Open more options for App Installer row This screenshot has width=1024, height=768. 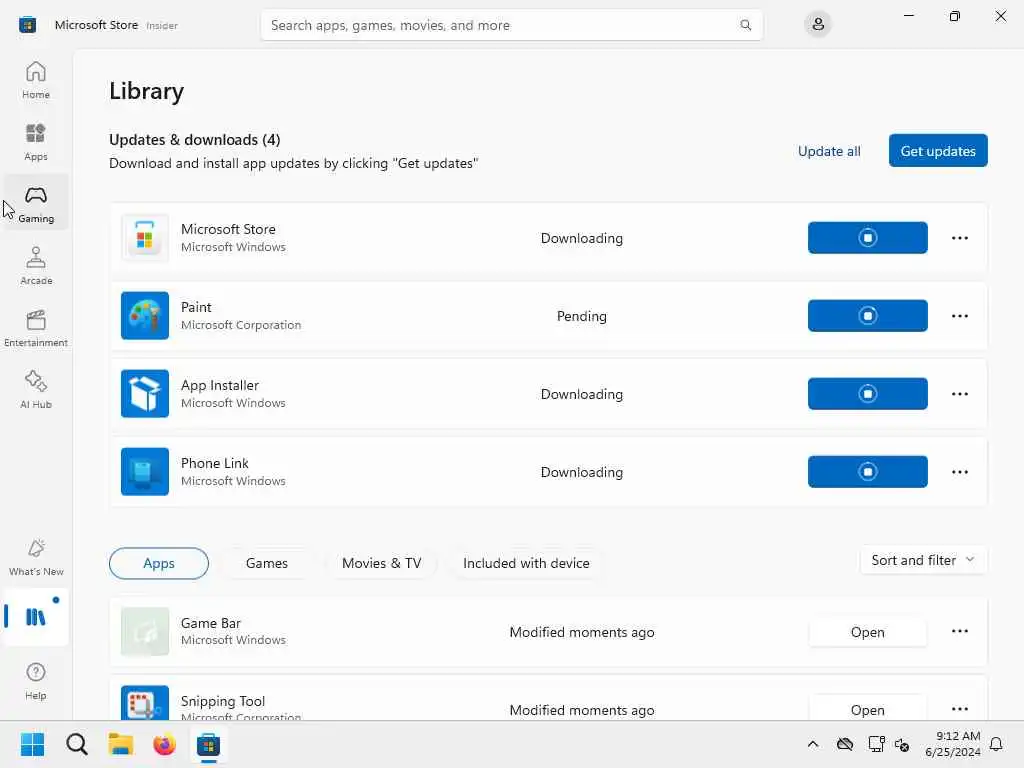(959, 394)
